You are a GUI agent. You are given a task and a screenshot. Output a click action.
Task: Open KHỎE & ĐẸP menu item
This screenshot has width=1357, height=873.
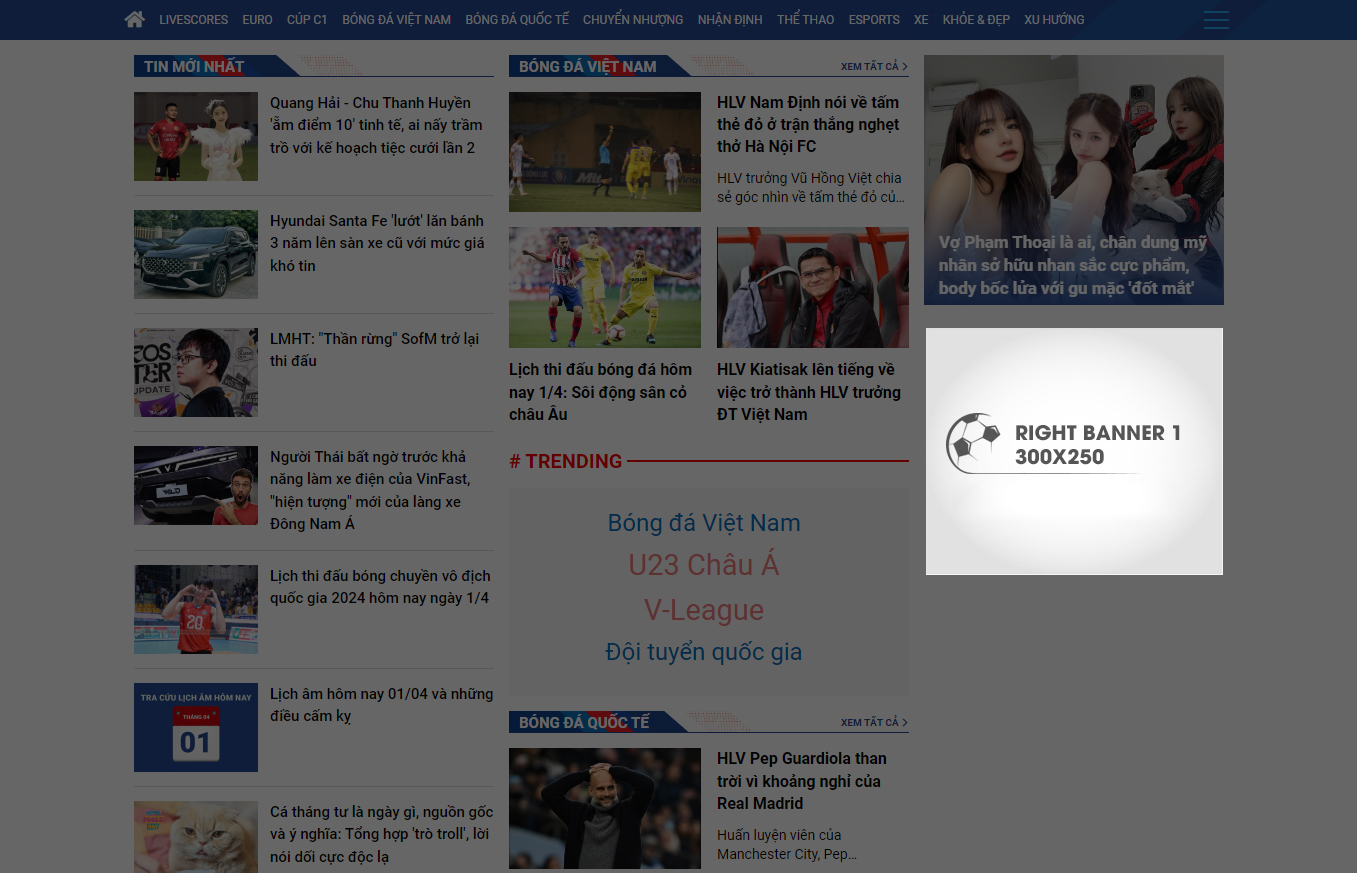[976, 20]
